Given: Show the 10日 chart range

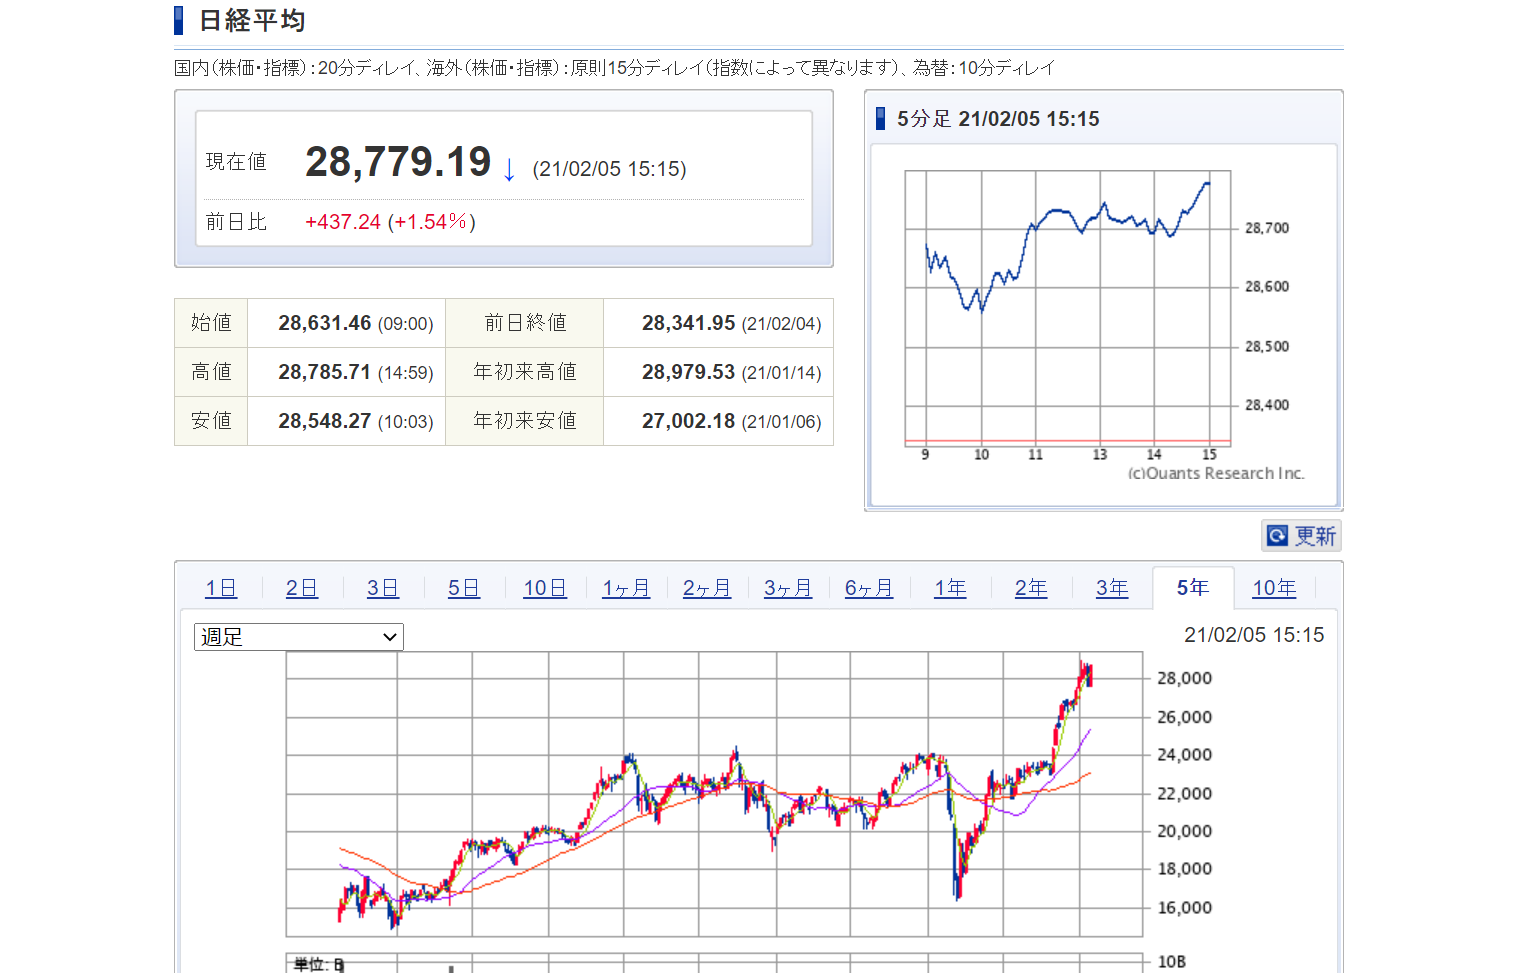Looking at the screenshot, I should (545, 588).
